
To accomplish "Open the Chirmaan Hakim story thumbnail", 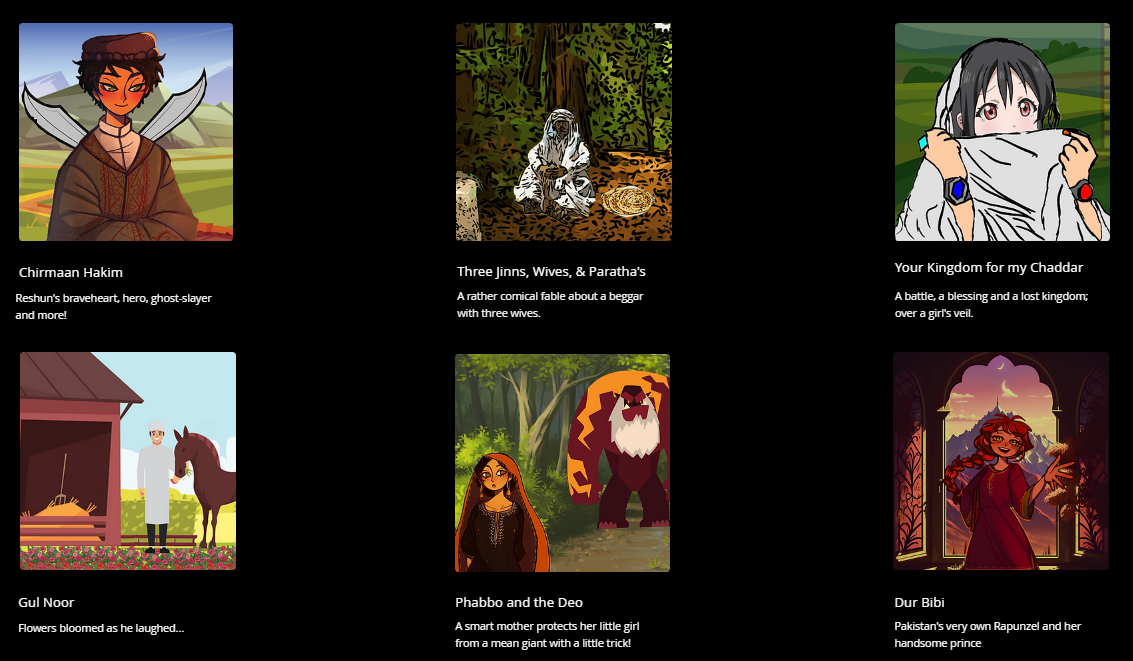I will coord(126,131).
